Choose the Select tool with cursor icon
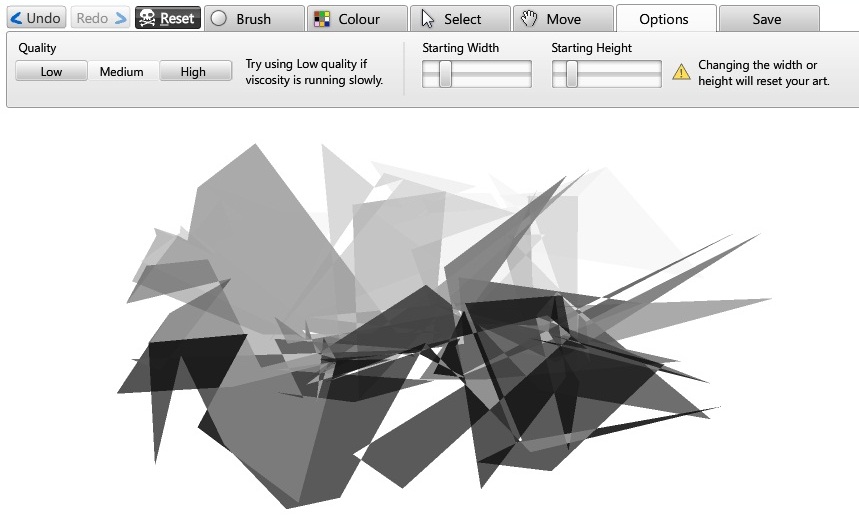 (460, 19)
